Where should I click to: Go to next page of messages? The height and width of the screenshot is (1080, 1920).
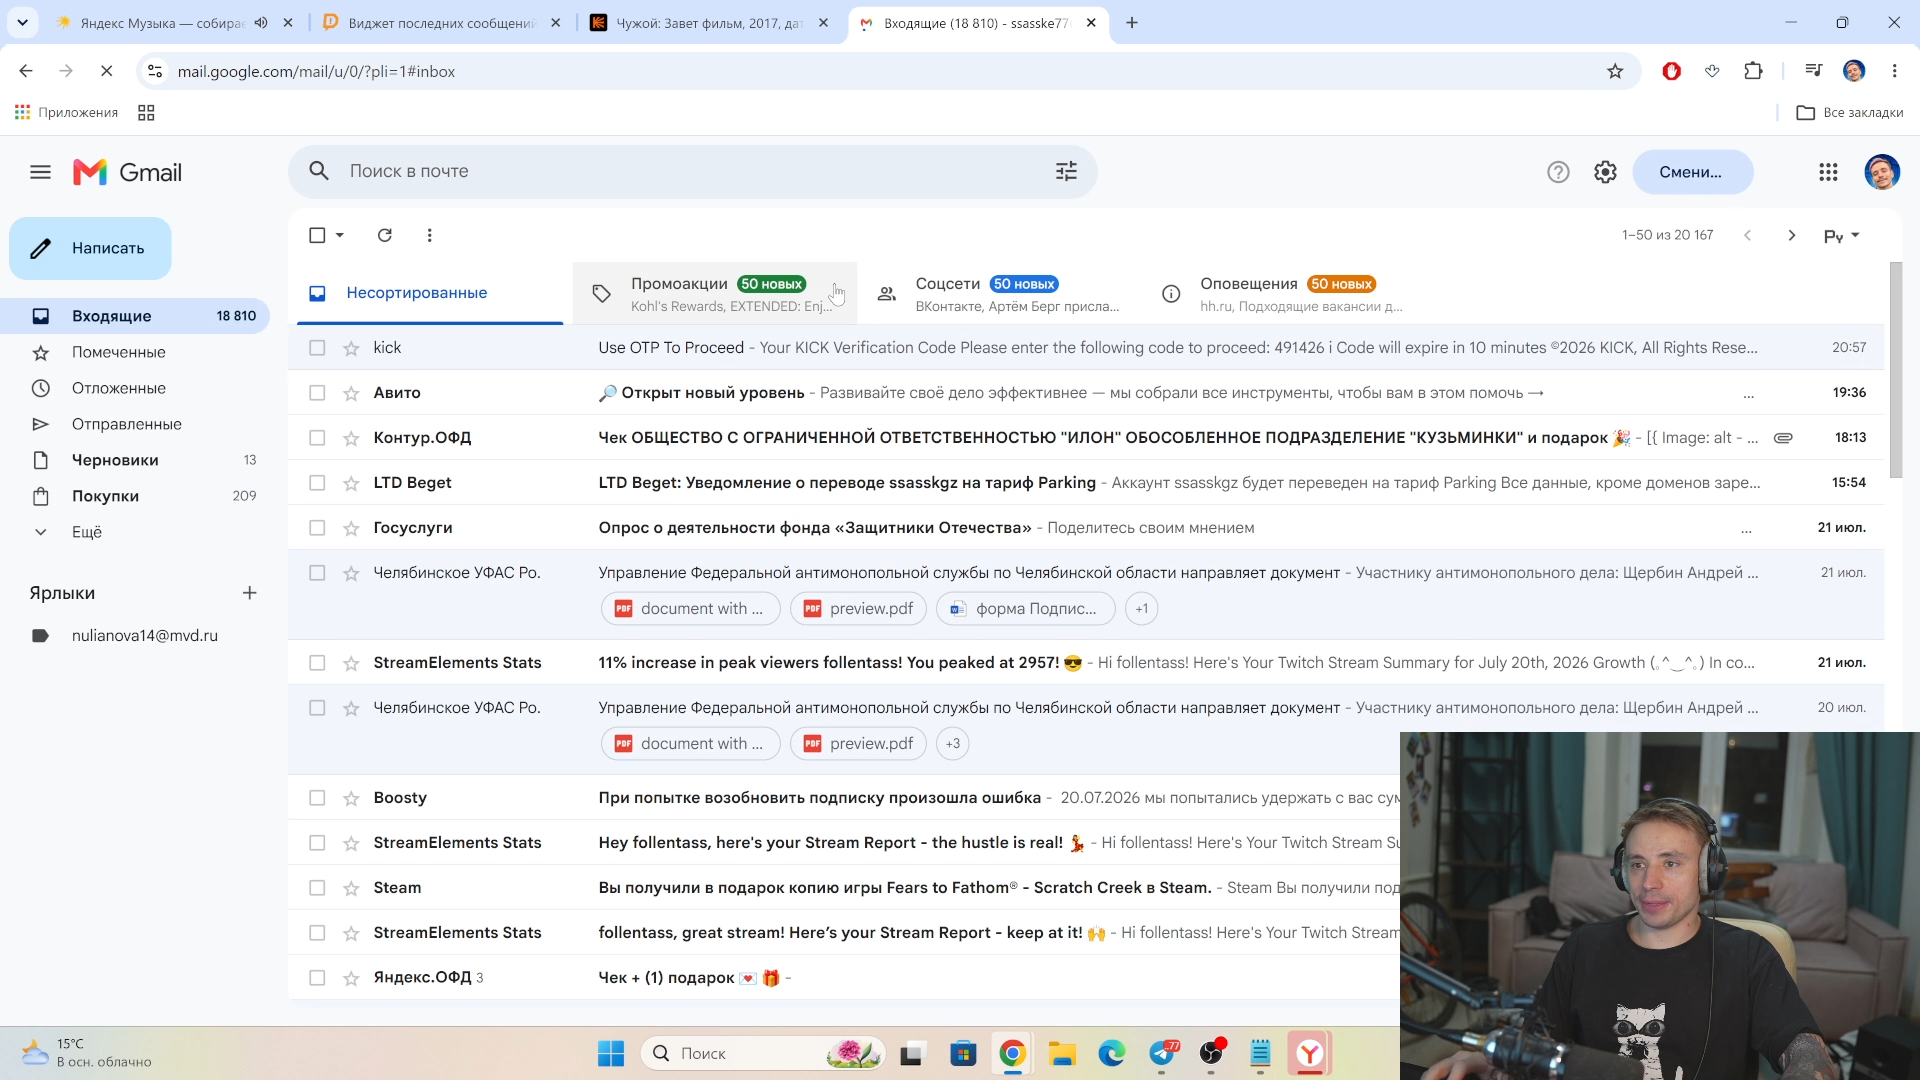point(1791,235)
